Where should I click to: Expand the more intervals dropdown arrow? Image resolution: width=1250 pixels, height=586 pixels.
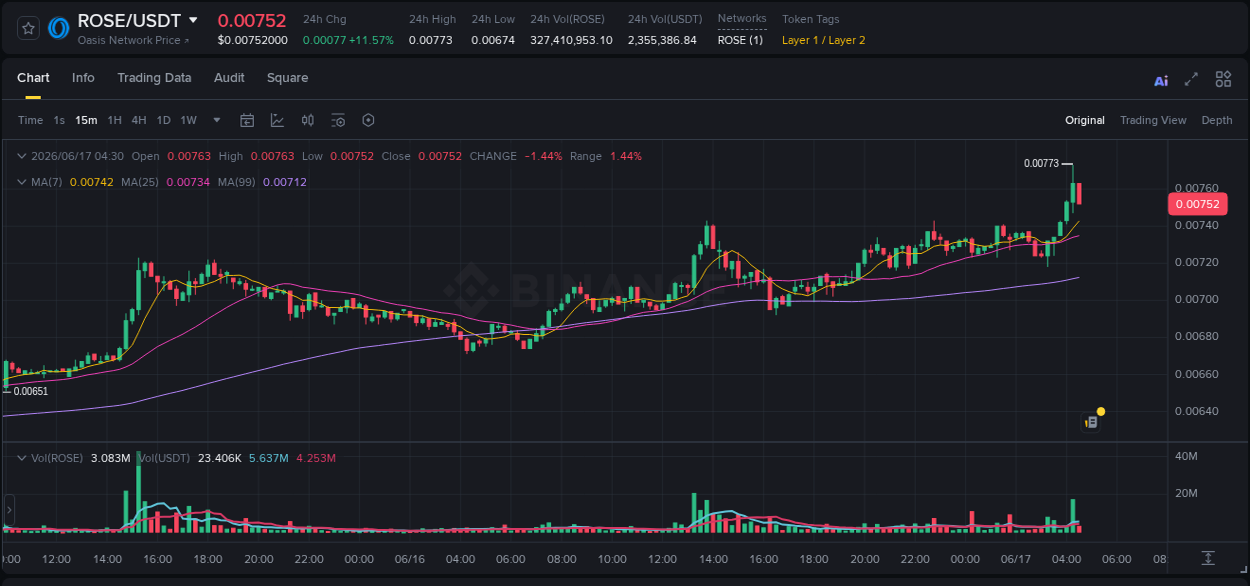click(x=217, y=120)
